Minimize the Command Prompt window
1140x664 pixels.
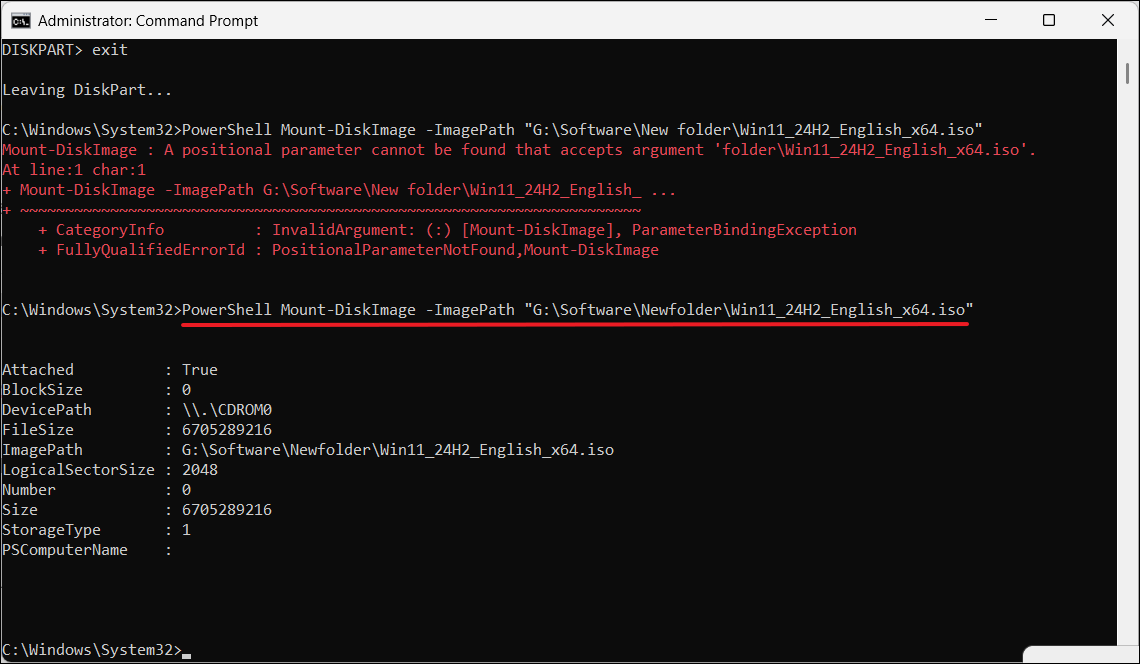click(990, 20)
